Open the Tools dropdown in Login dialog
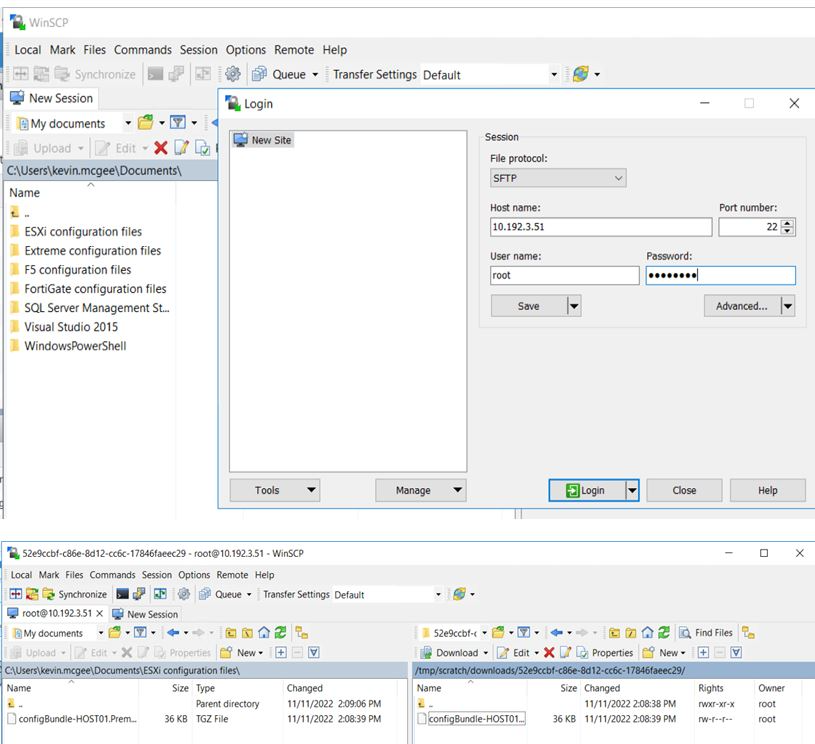Screen dimensions: 815x744 tap(275, 490)
